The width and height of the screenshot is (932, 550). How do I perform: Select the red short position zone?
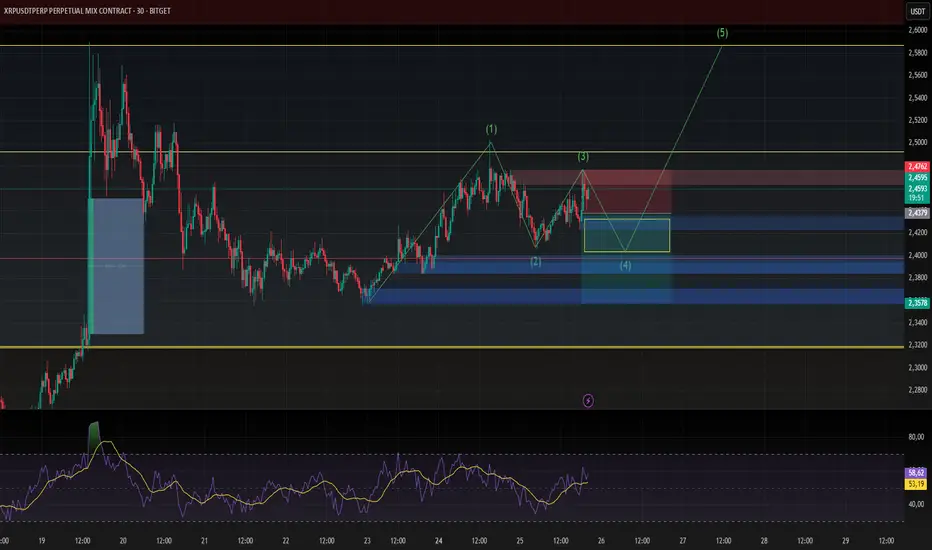pyautogui.click(x=626, y=191)
